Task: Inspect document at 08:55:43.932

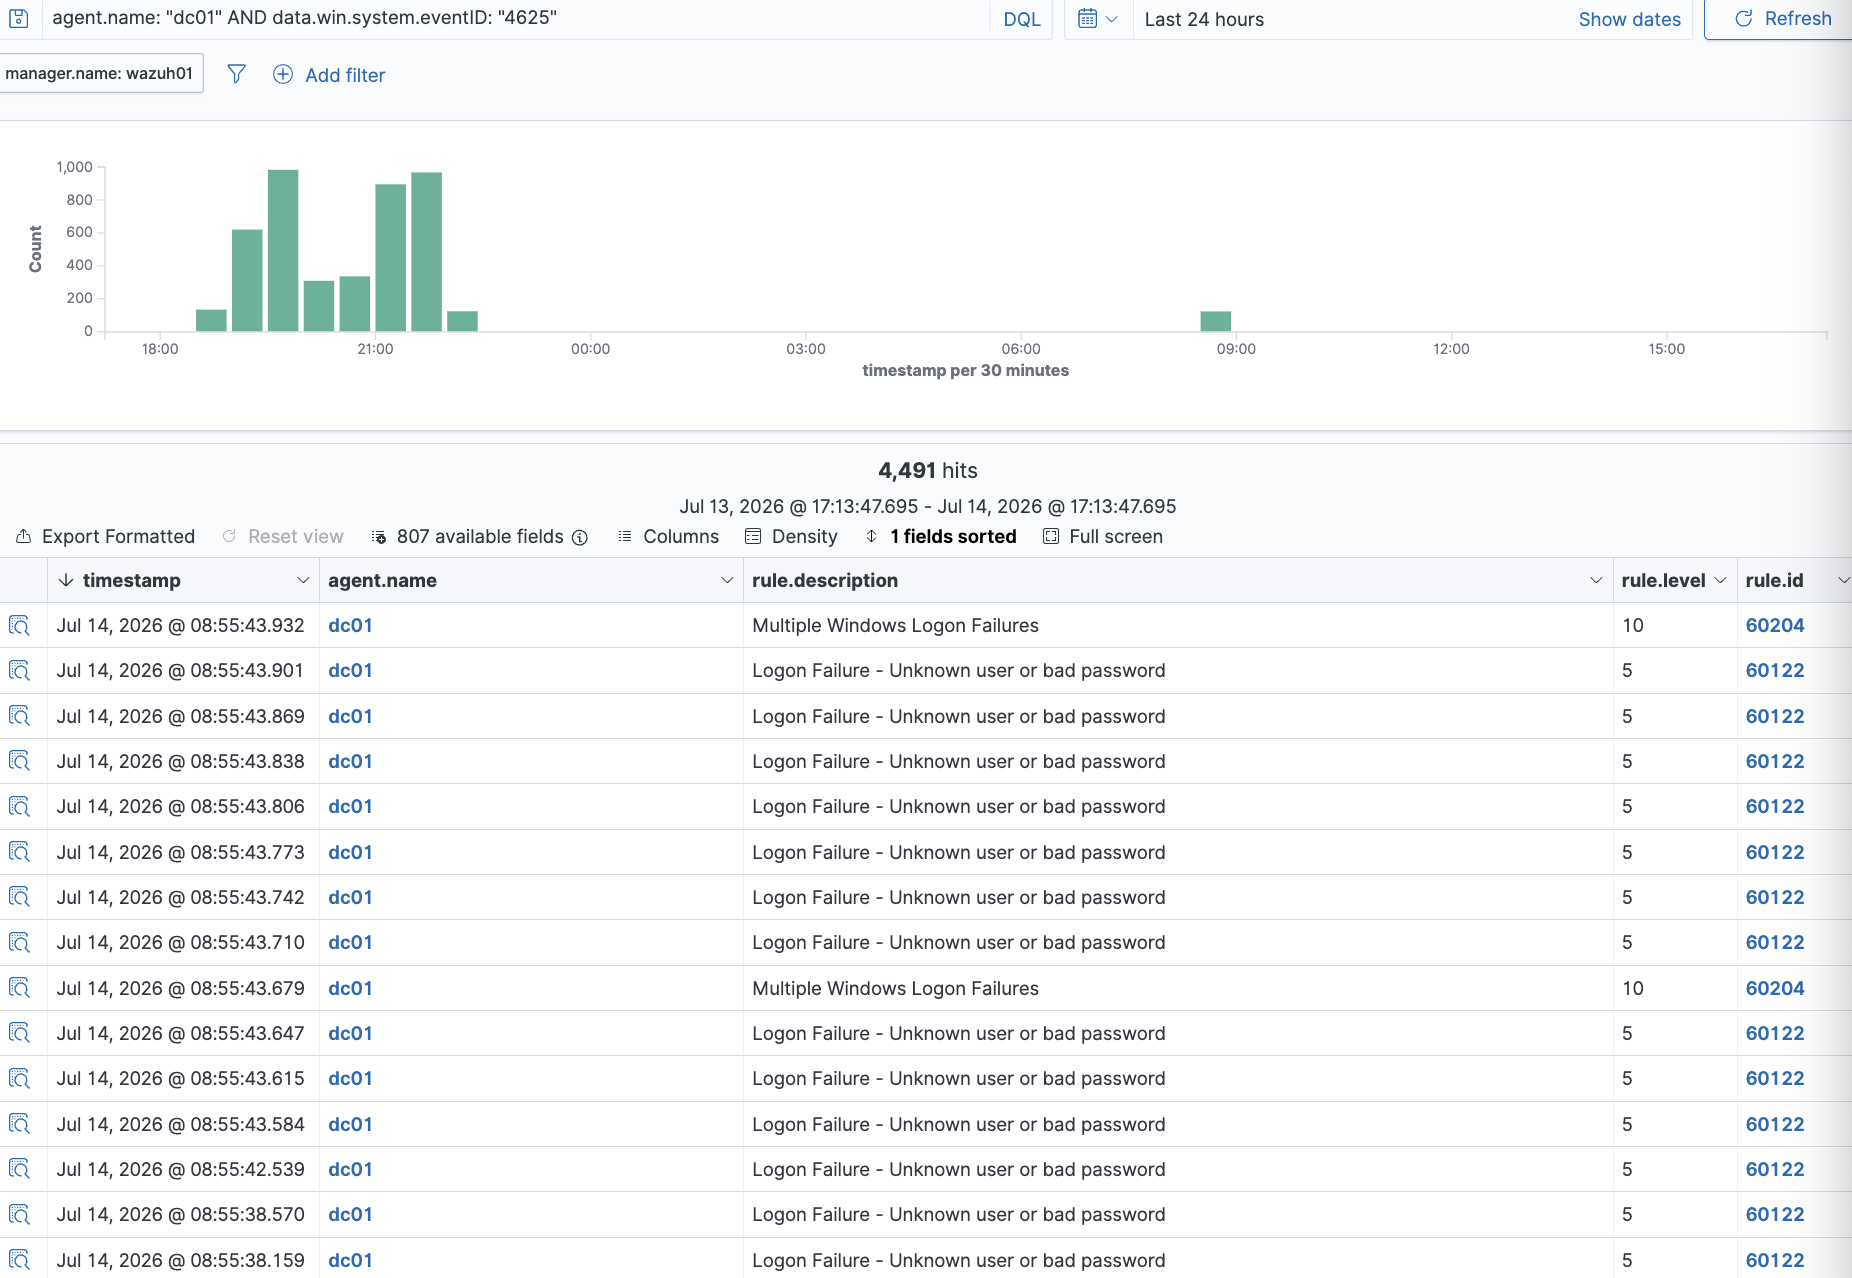Action: [19, 626]
